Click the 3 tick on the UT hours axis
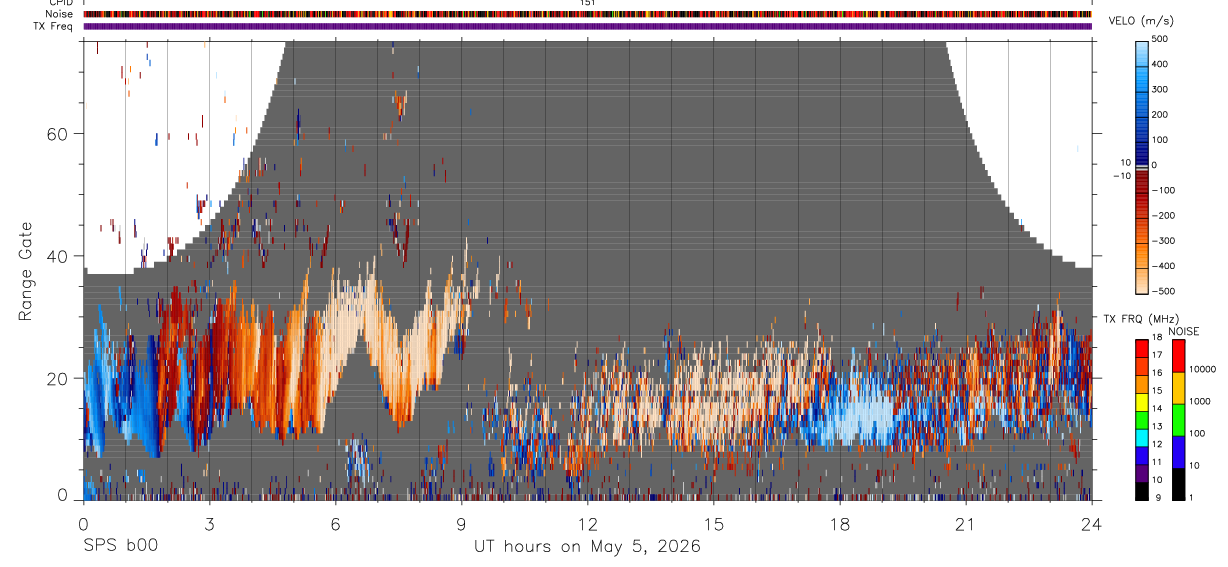This screenshot has width=1228, height=567. [x=209, y=523]
